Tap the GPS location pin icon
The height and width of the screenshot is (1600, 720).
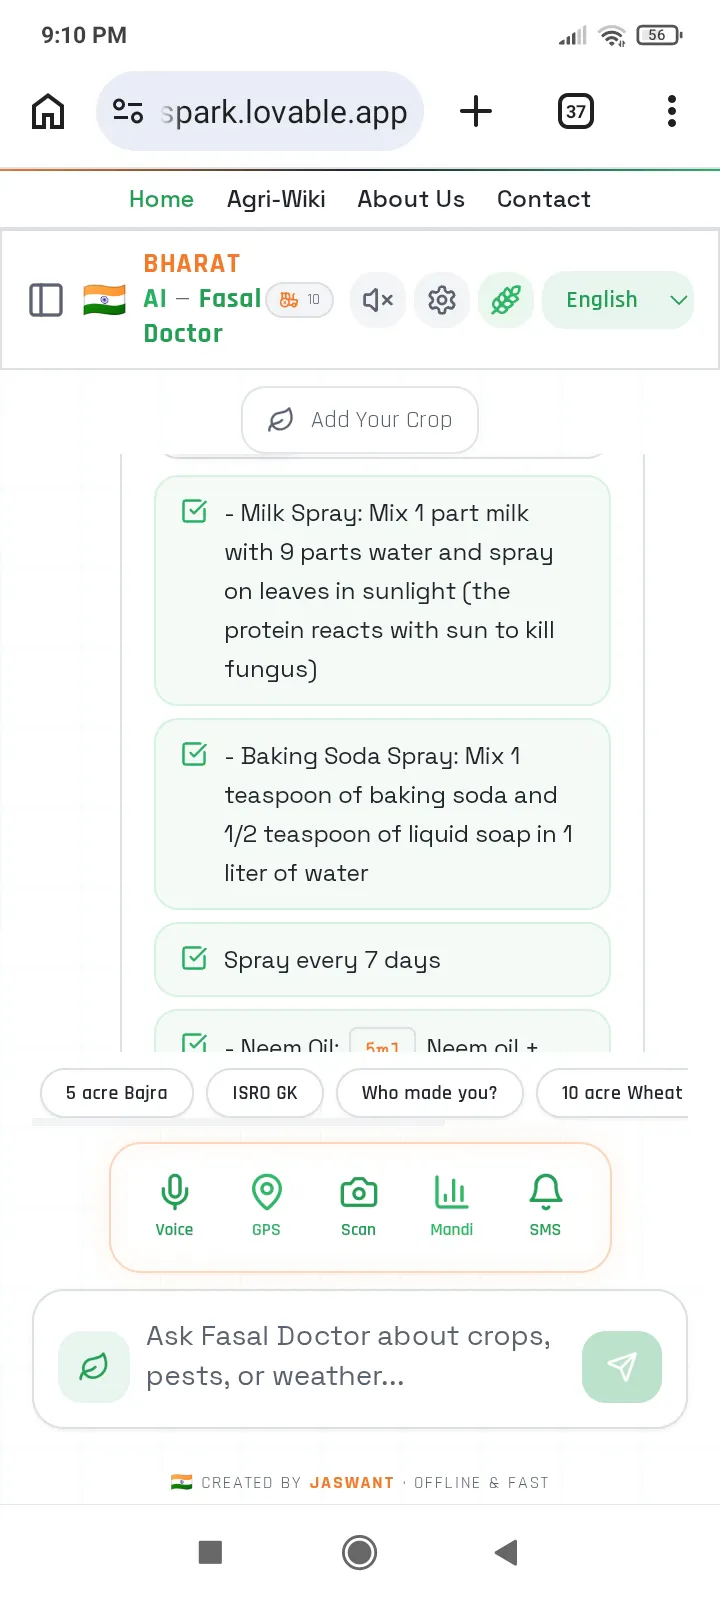[x=266, y=1206]
